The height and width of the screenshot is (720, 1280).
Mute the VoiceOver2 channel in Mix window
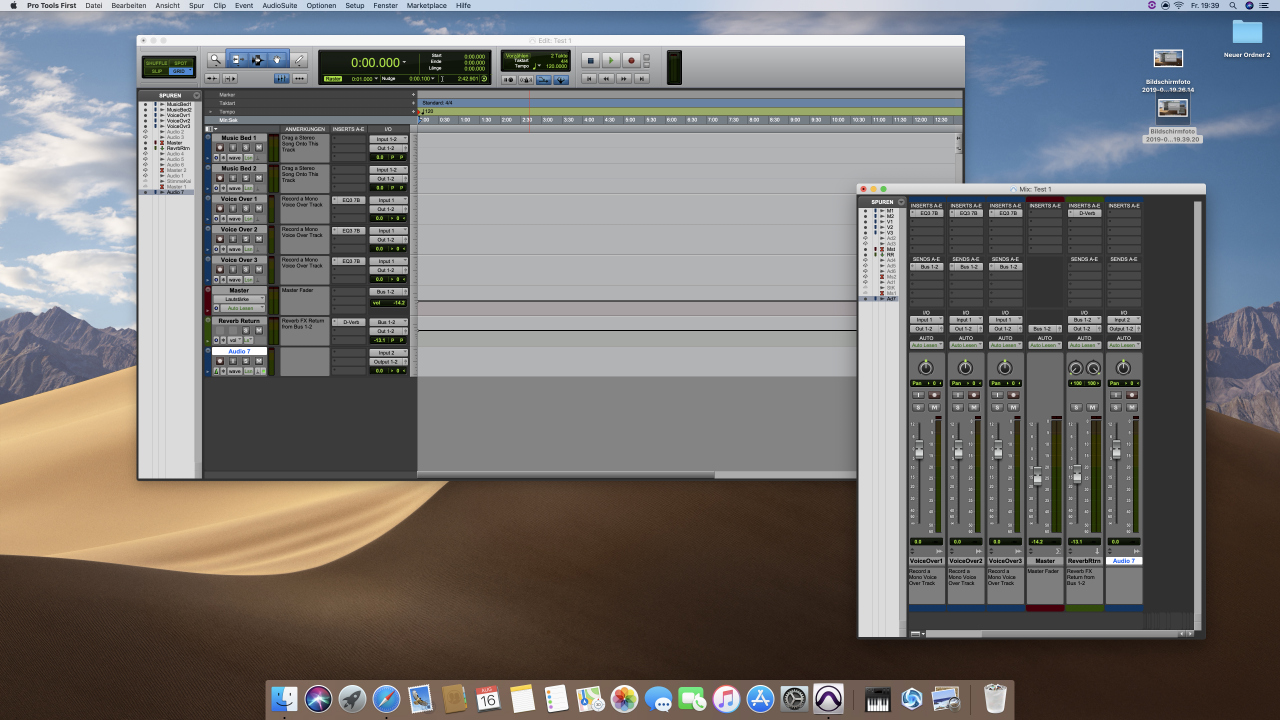coord(974,407)
